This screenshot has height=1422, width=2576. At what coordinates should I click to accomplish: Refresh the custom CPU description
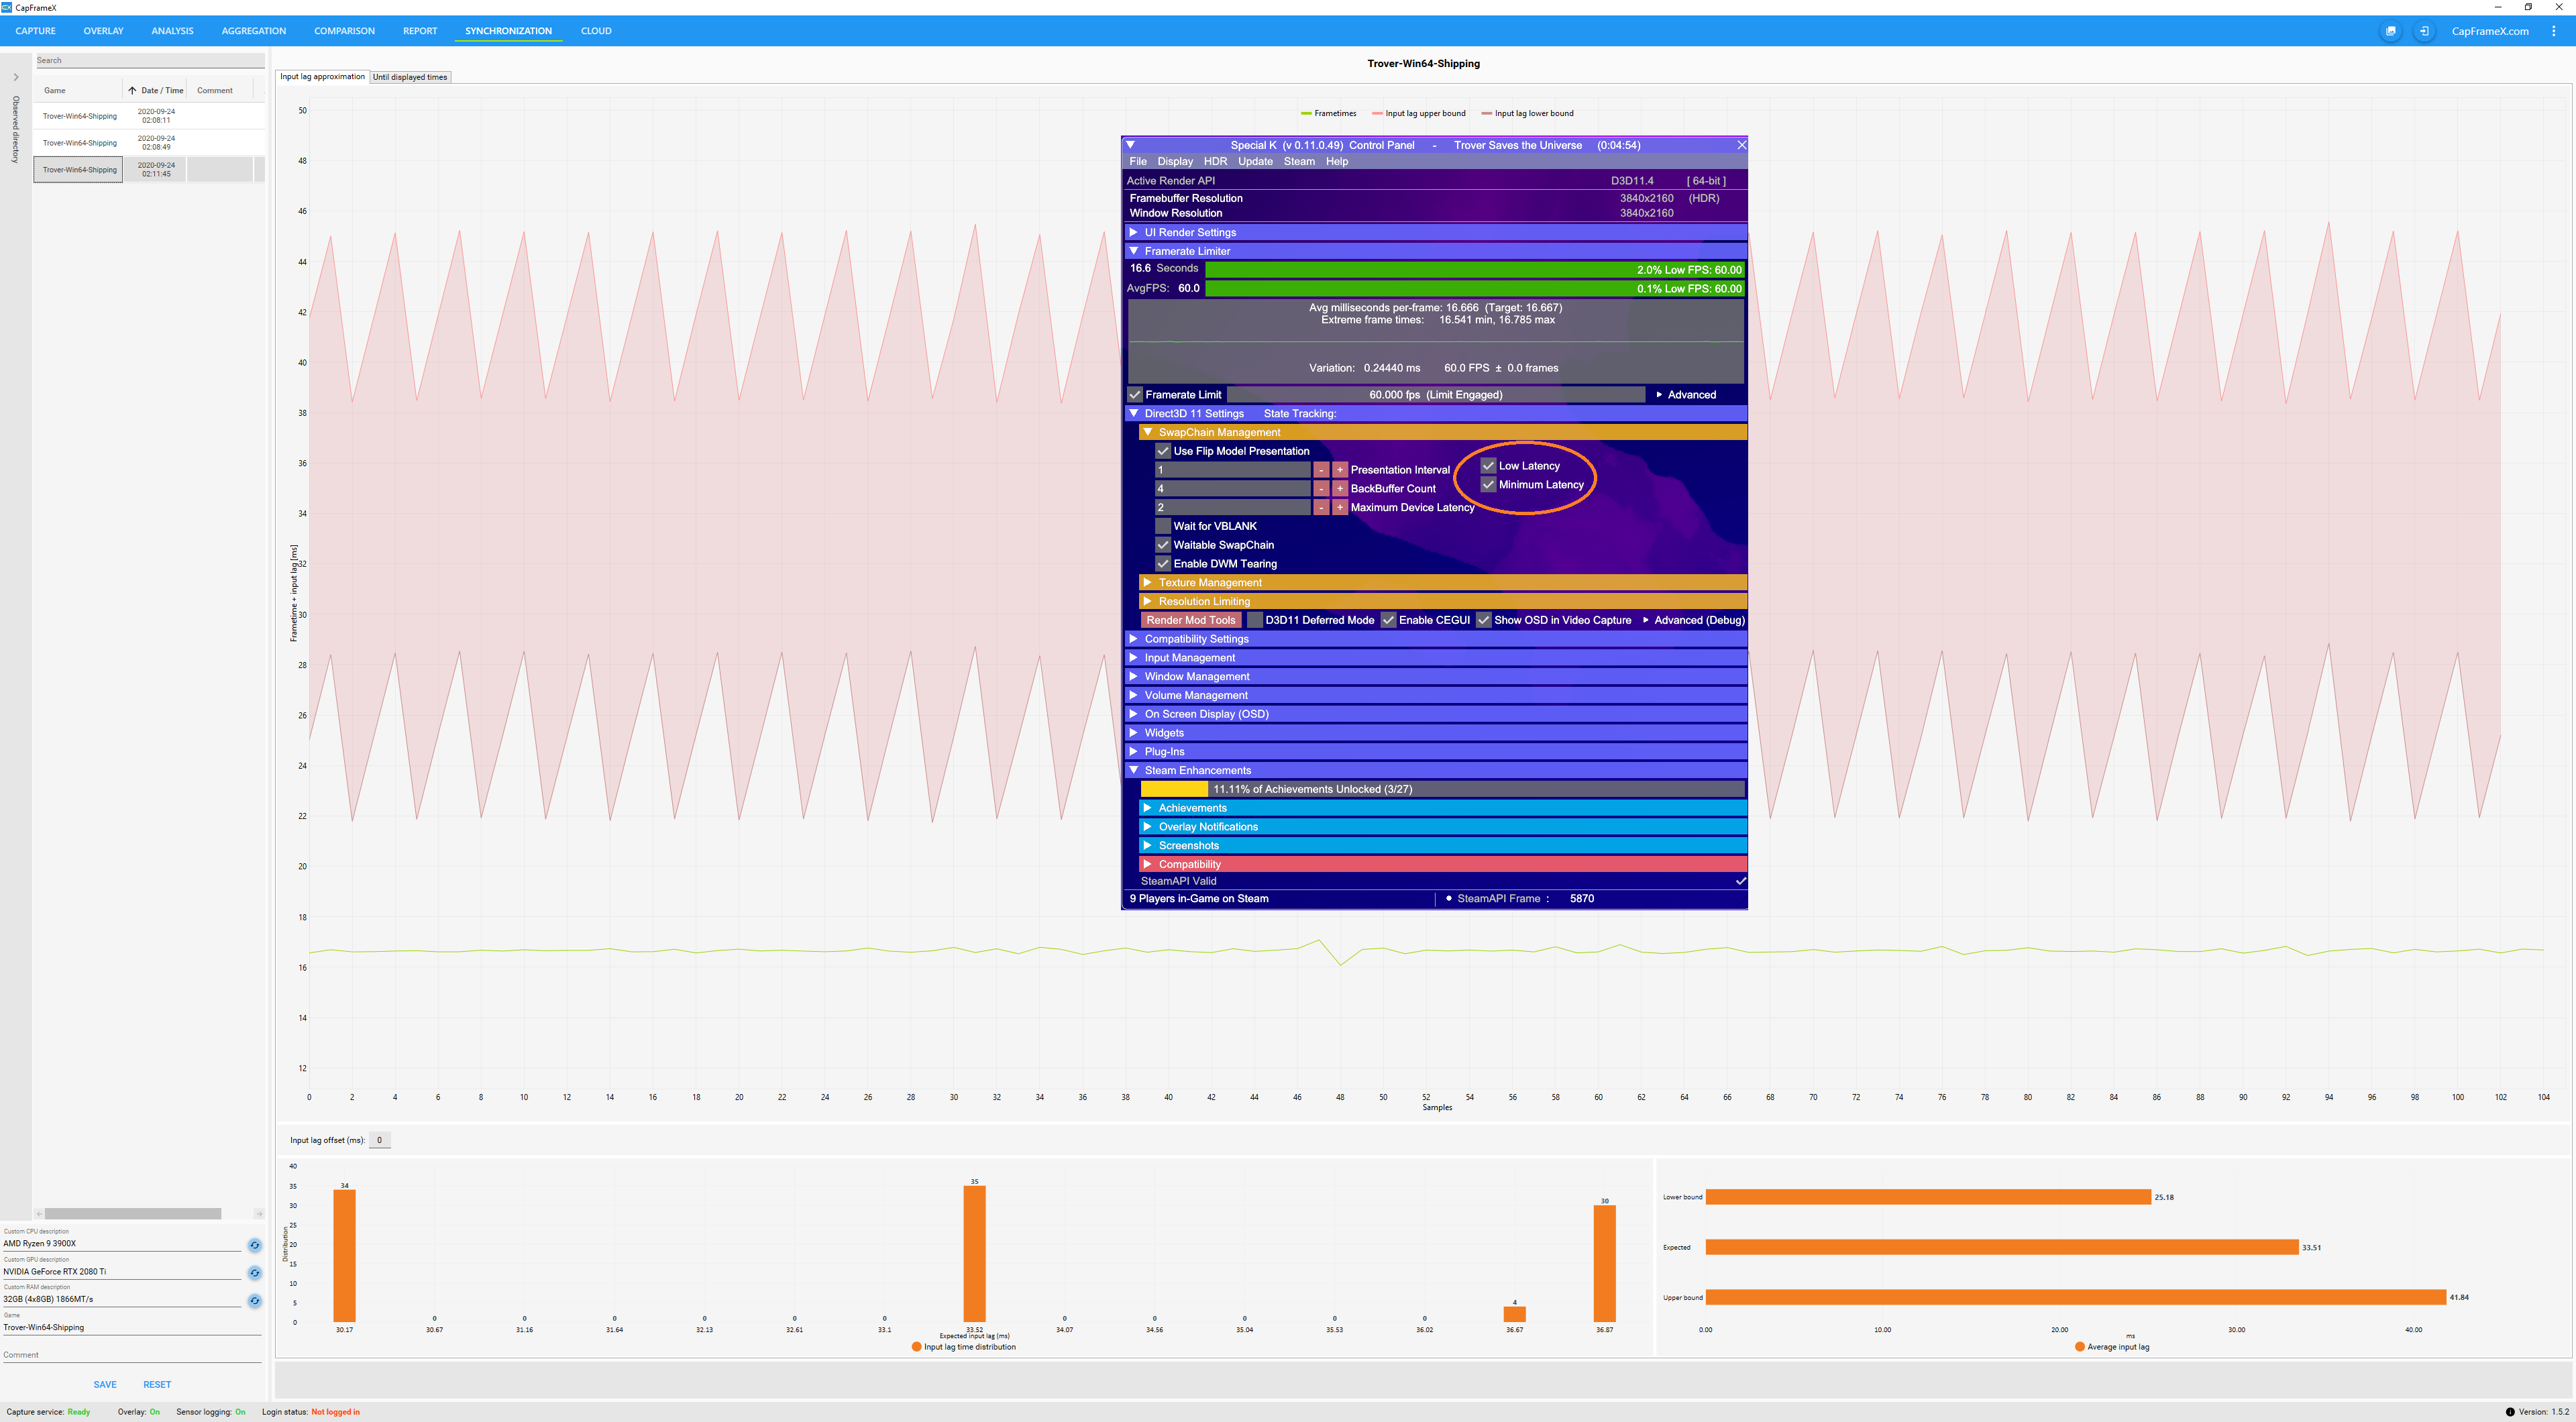coord(254,1245)
